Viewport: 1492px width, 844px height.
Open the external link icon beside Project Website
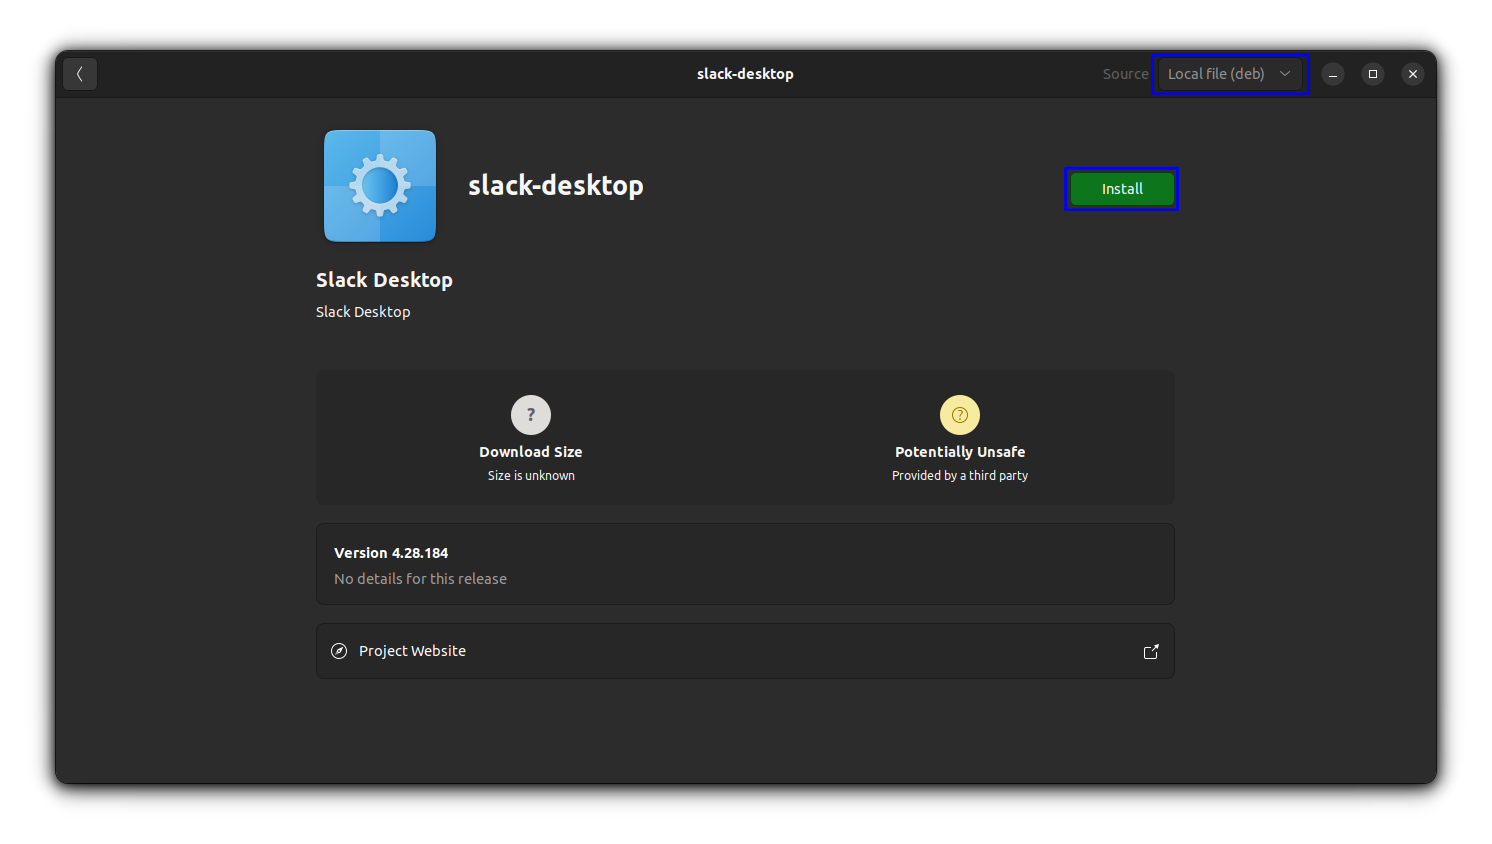click(x=1150, y=651)
